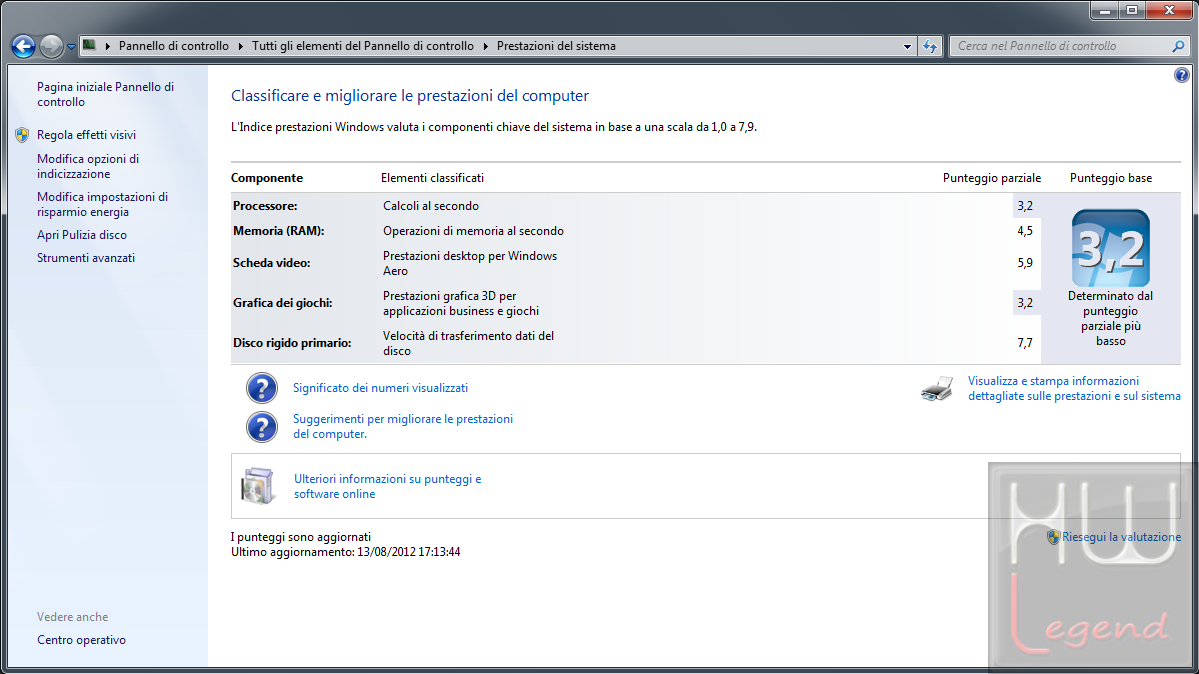The width and height of the screenshot is (1199, 674).
Task: Click the printer icon
Action: [x=937, y=389]
